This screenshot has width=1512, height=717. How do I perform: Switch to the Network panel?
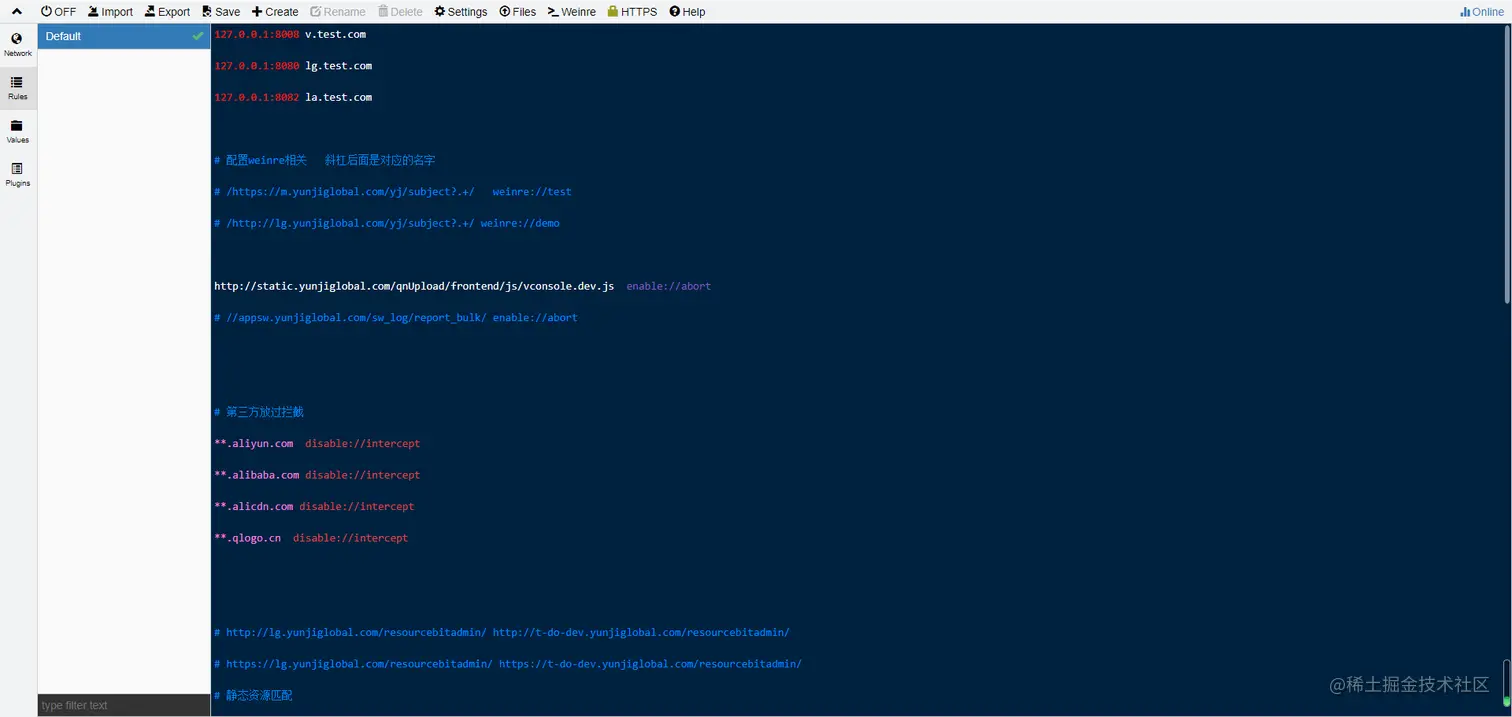tap(17, 45)
